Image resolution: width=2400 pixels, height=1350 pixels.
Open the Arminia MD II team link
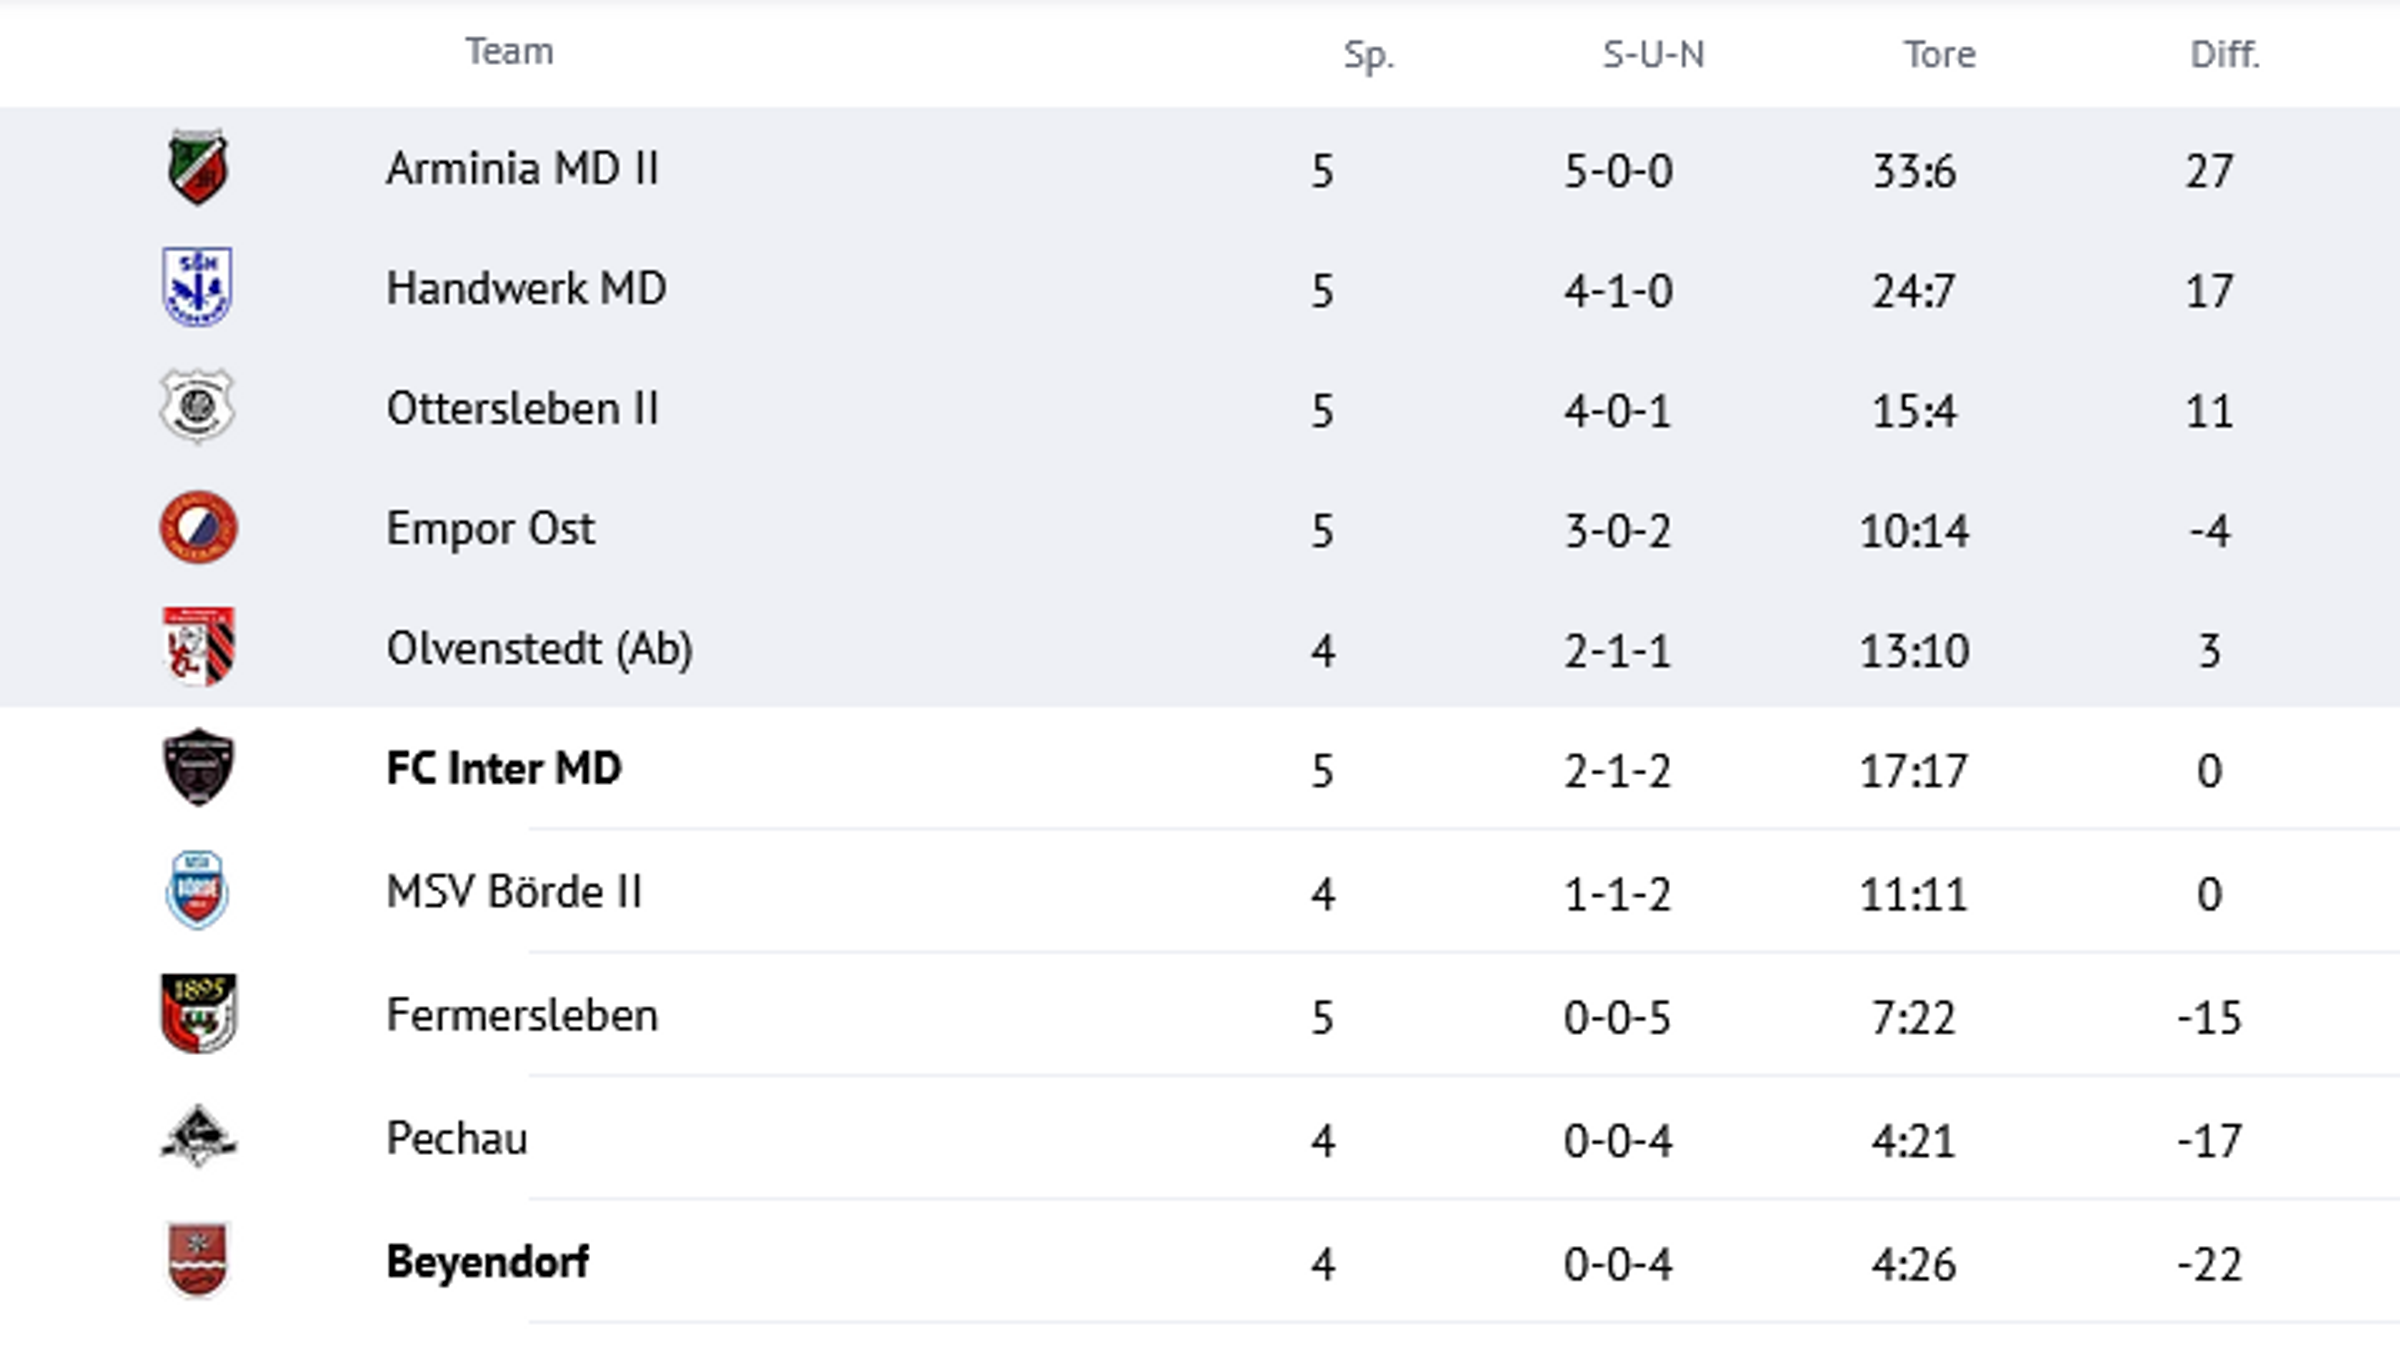pos(522,169)
